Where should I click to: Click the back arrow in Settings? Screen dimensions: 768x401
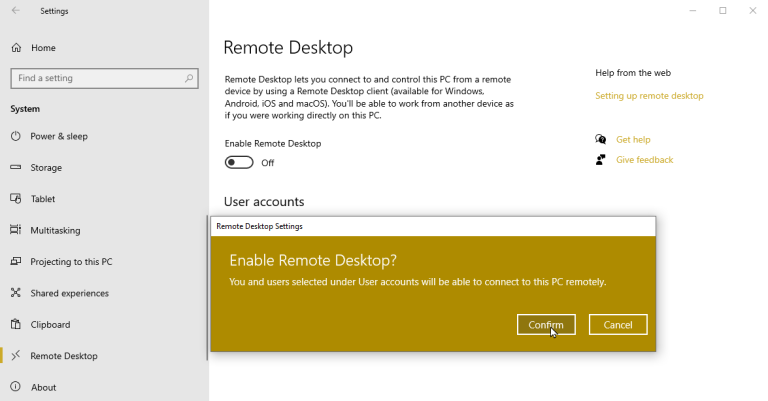[x=16, y=10]
